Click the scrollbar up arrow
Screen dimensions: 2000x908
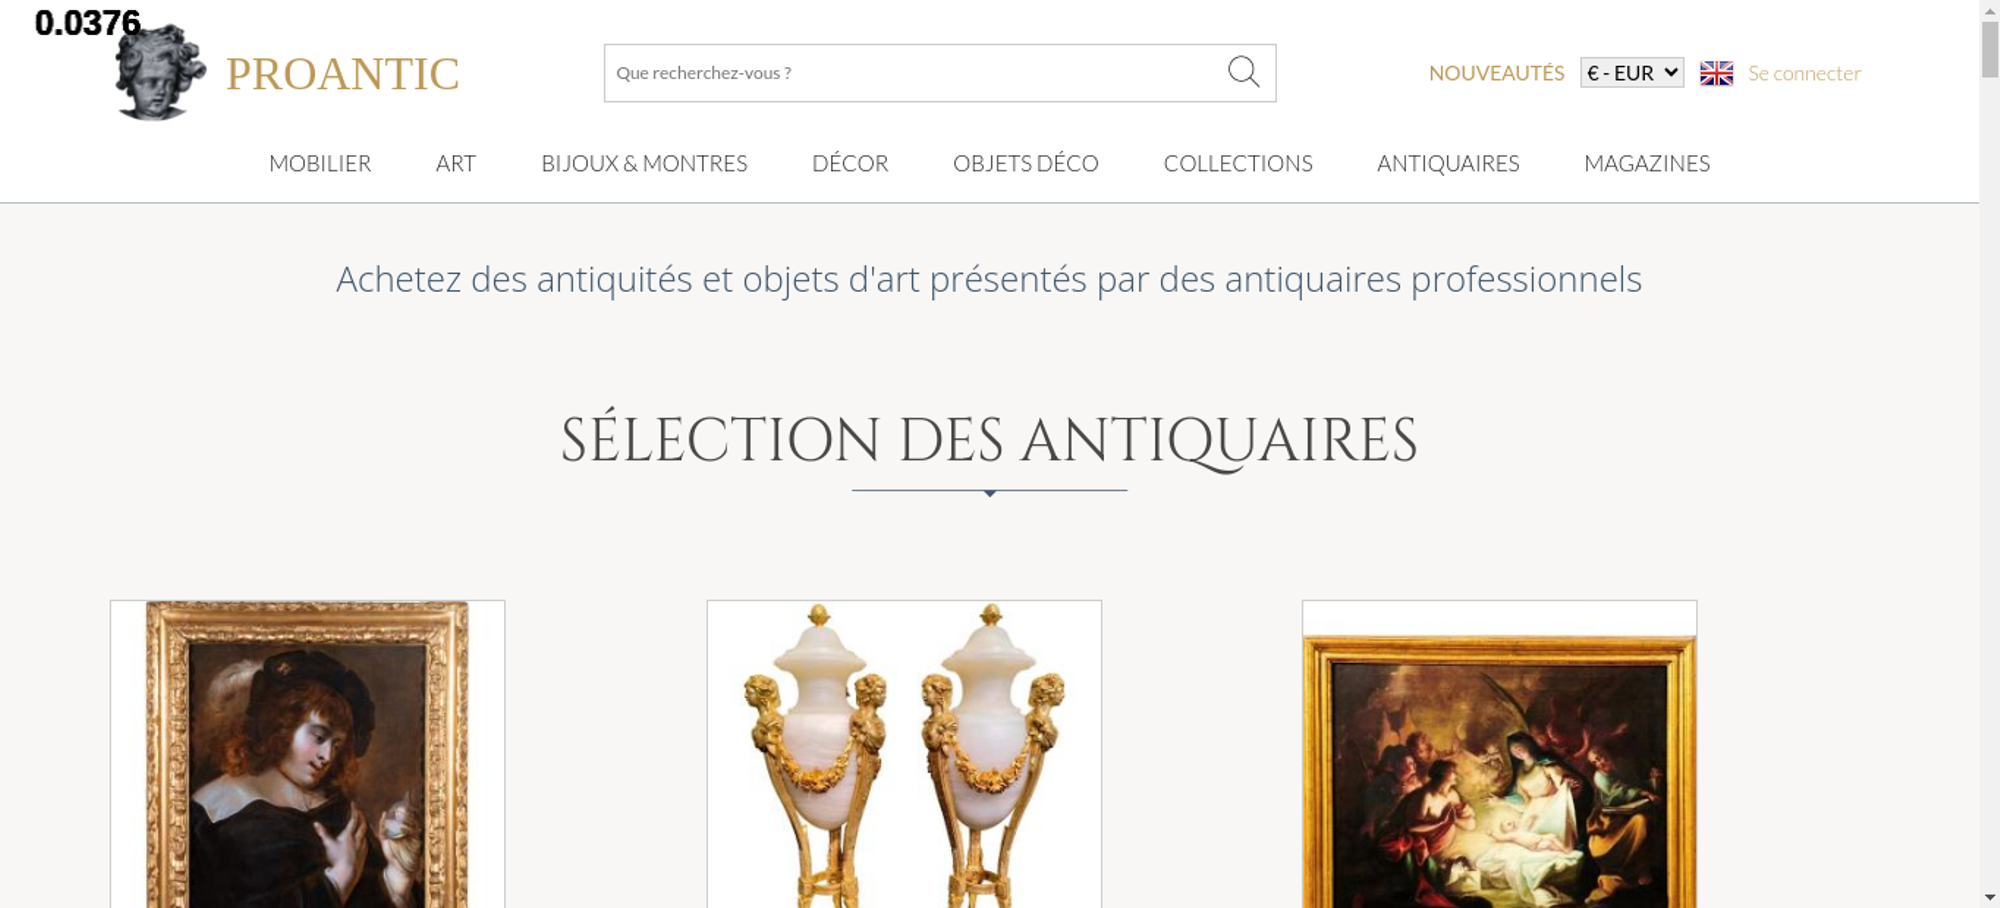click(1990, 9)
